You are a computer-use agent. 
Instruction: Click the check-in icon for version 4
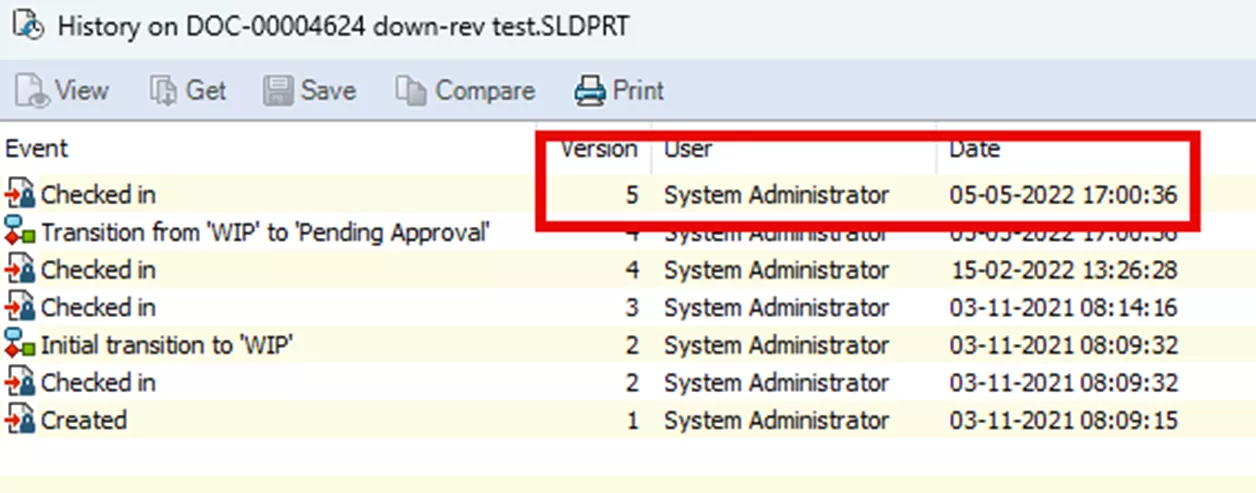[20, 270]
